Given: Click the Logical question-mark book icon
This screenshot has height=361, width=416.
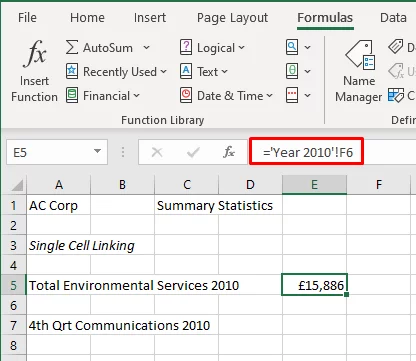Looking at the screenshot, I should (186, 47).
